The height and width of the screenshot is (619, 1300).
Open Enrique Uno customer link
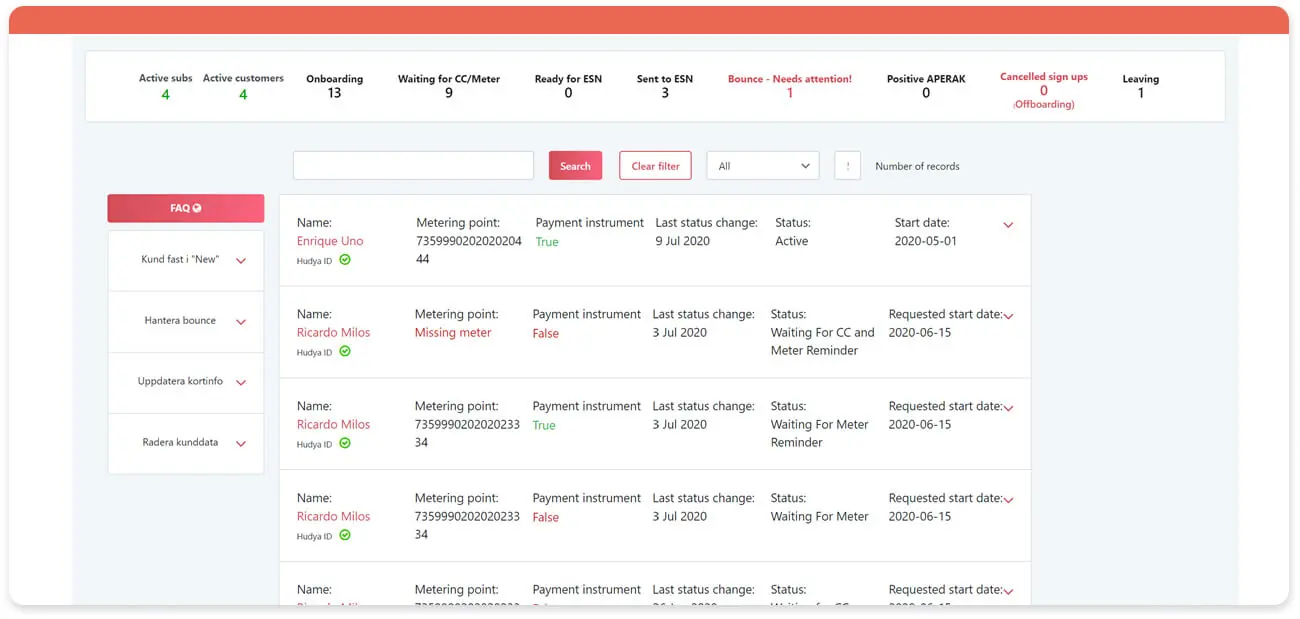click(x=330, y=241)
